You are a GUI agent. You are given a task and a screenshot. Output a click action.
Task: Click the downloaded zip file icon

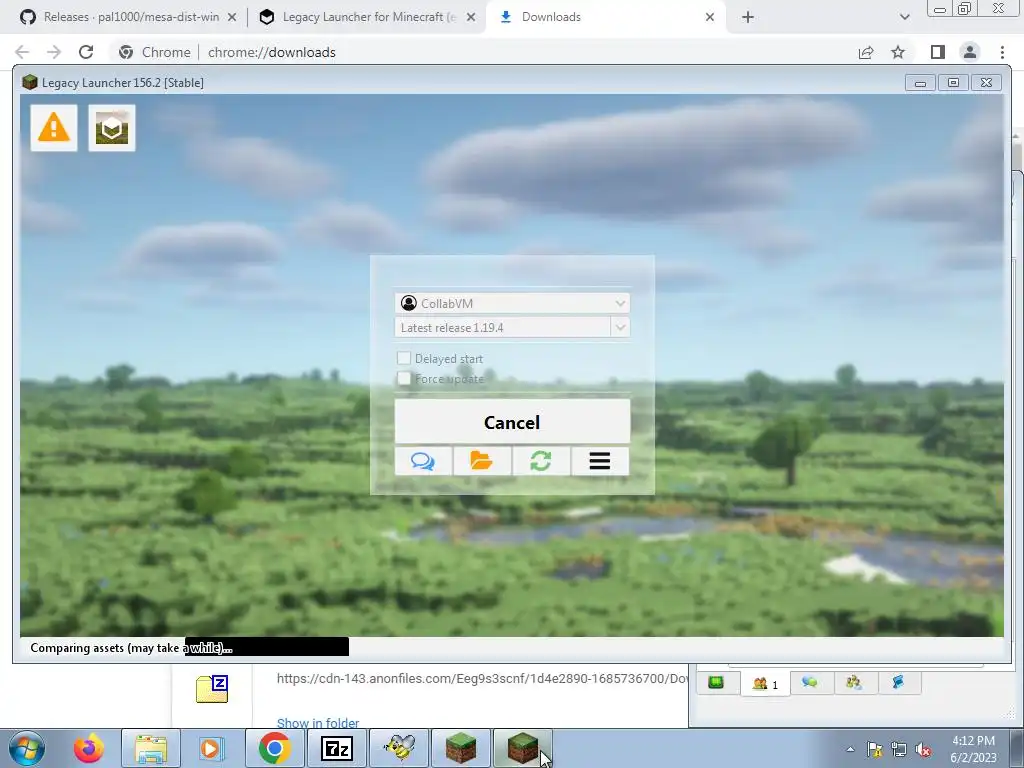(212, 689)
